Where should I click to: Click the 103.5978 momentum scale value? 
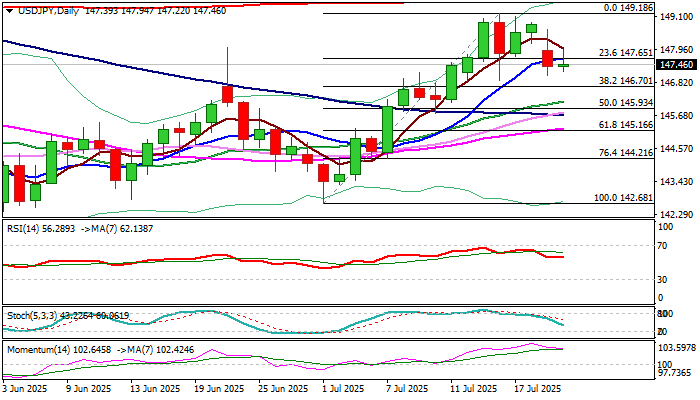point(677,346)
